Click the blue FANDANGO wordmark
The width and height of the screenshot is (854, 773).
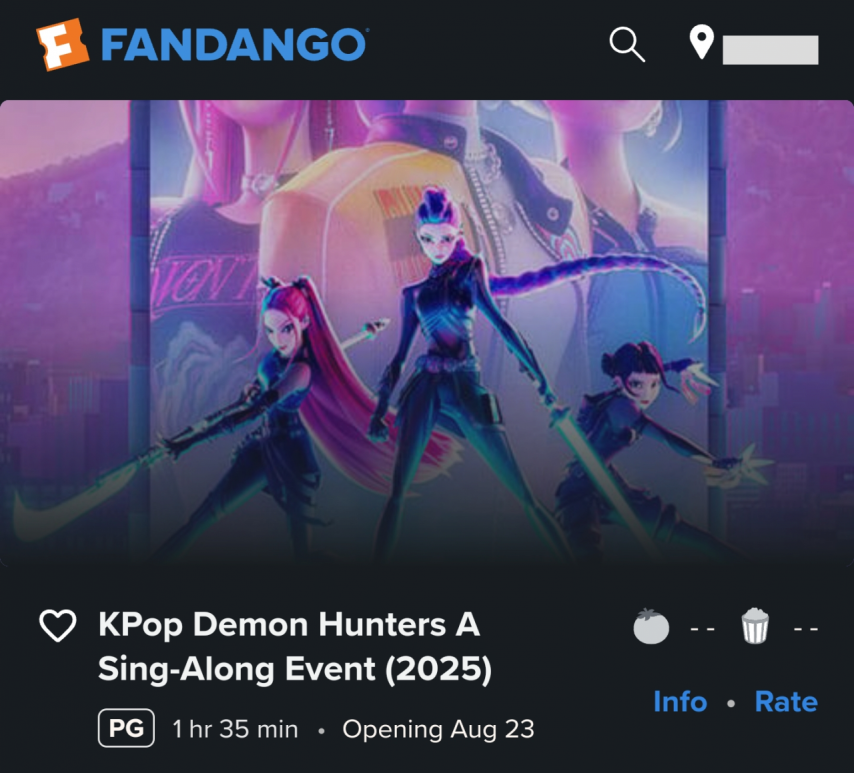point(234,45)
